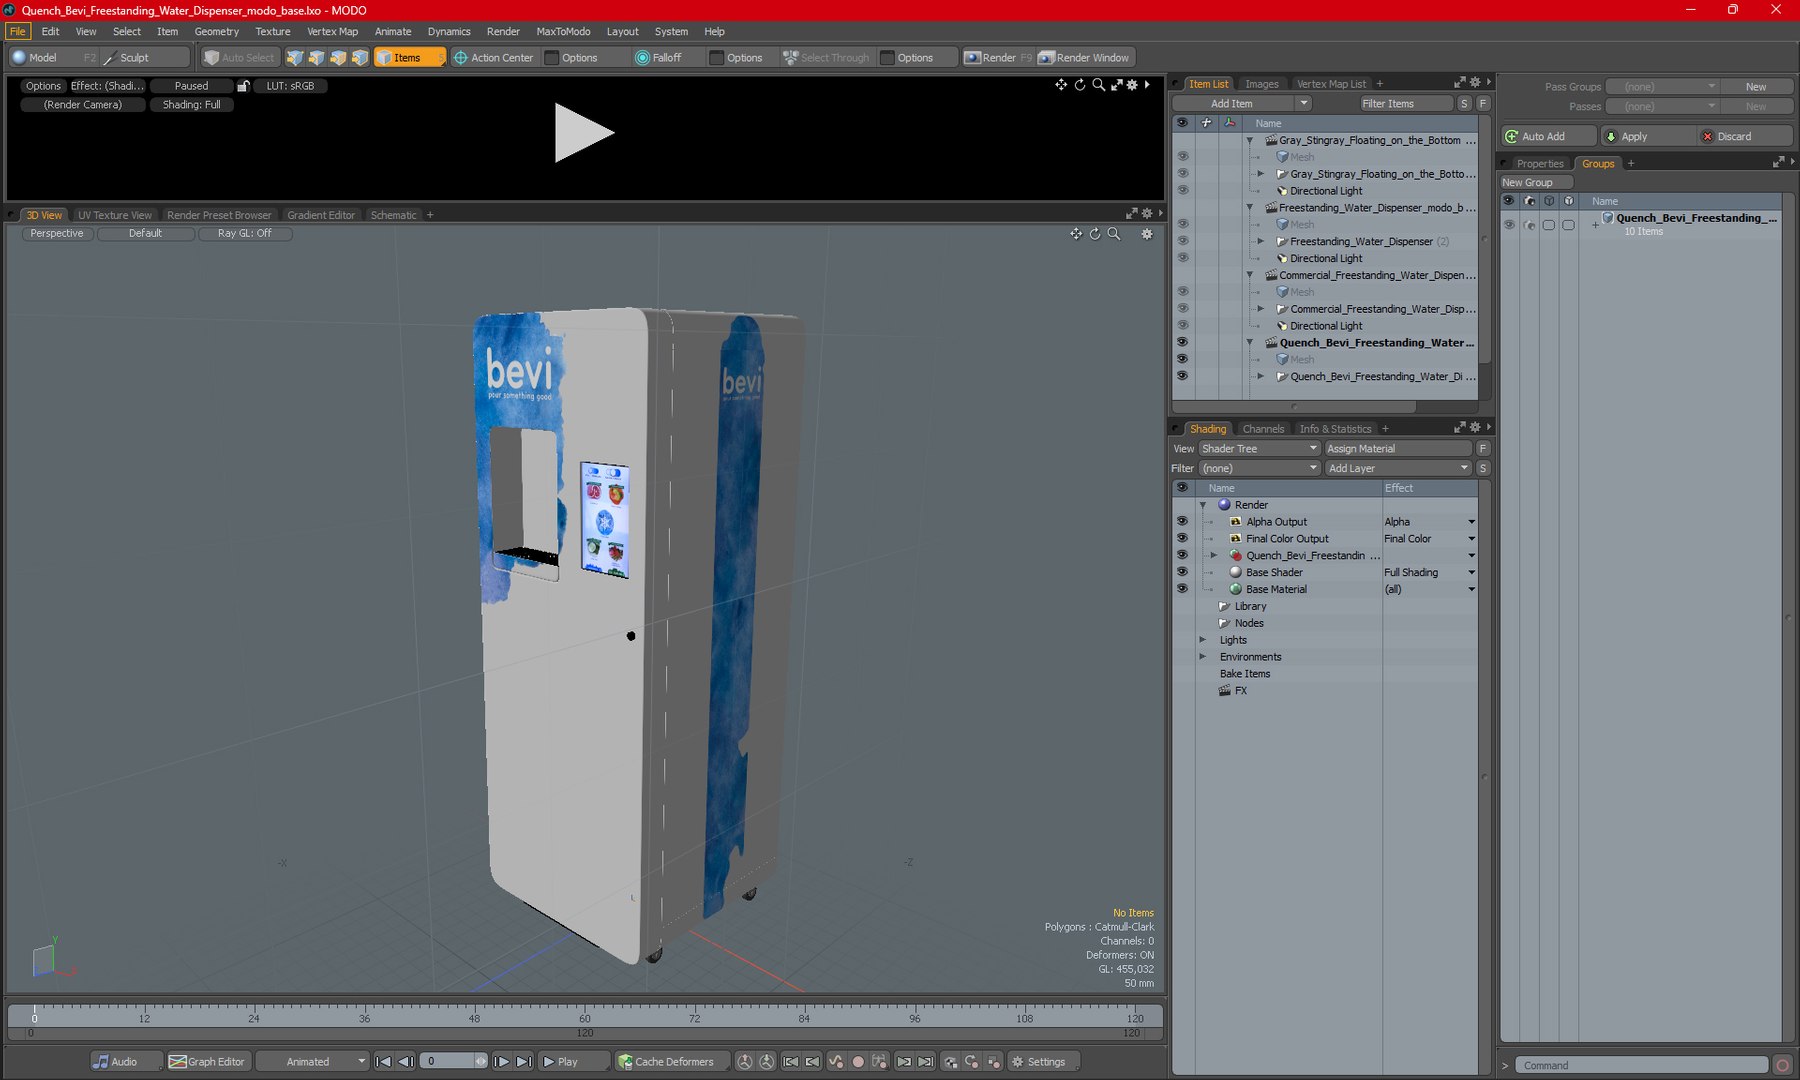Go to first frame
This screenshot has width=1800, height=1080.
pos(383,1062)
